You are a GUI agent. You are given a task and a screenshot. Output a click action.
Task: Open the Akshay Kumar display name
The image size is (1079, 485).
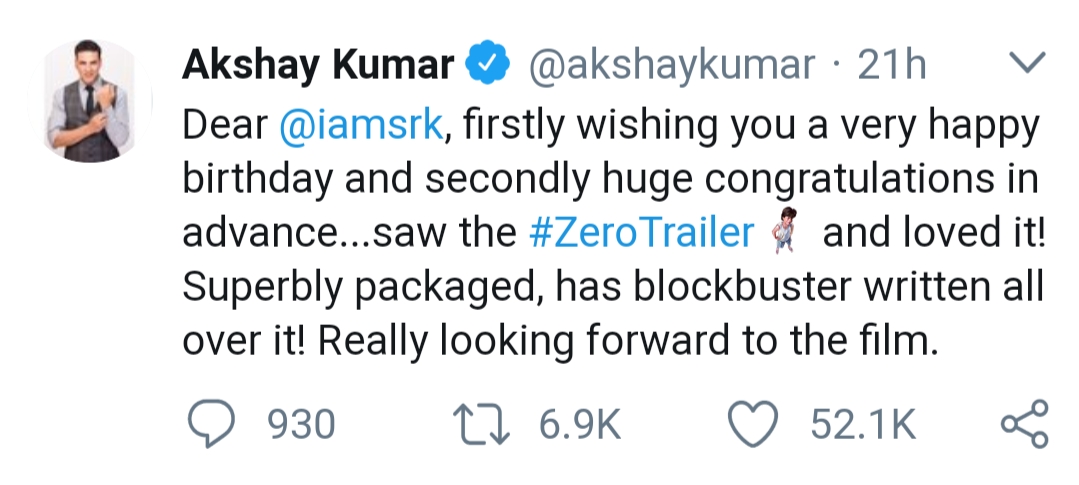318,65
